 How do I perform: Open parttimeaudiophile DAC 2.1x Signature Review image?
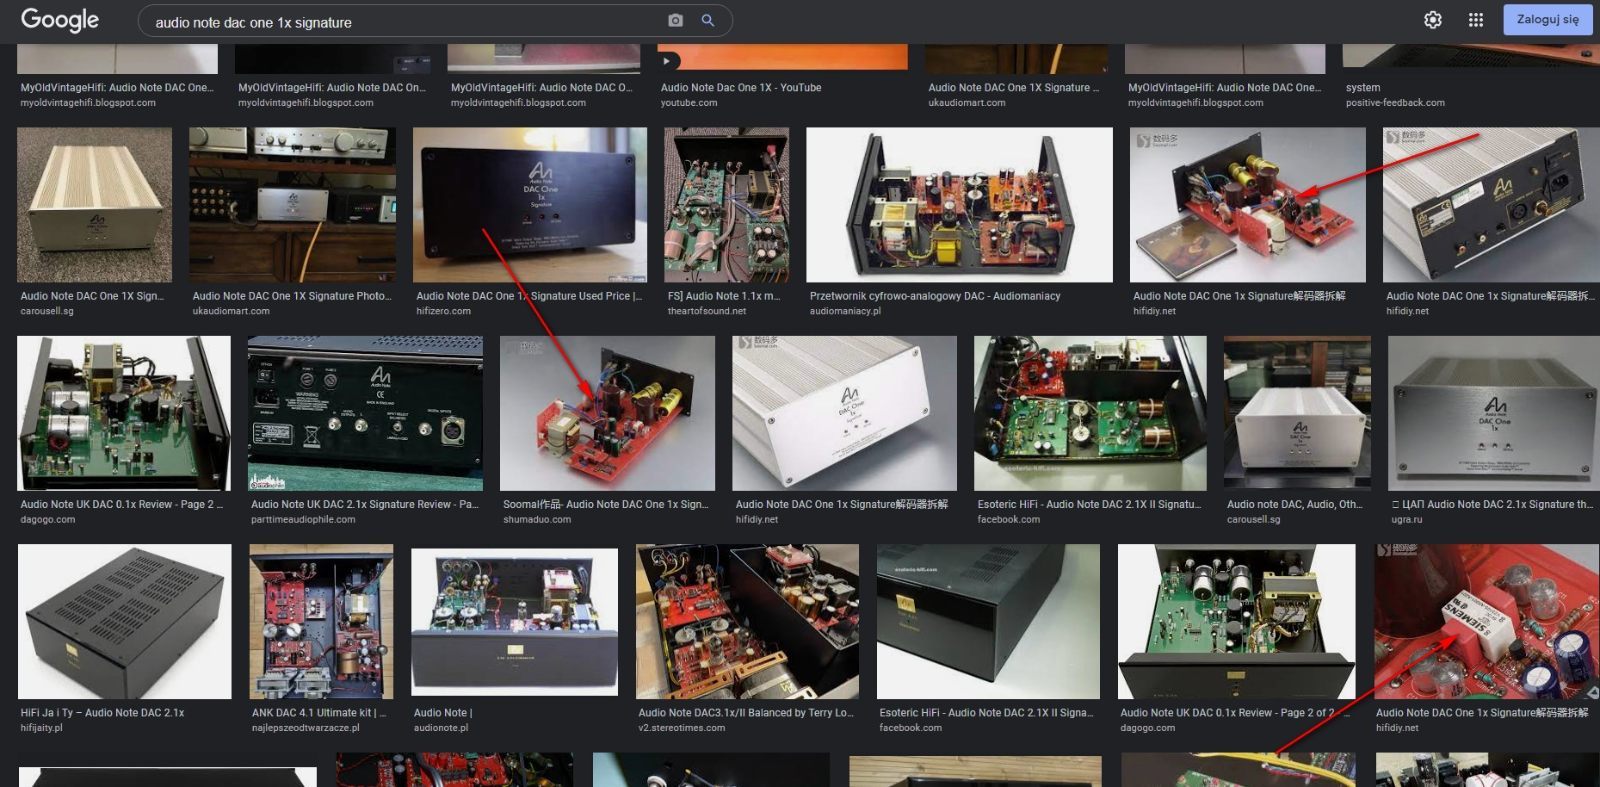(365, 413)
